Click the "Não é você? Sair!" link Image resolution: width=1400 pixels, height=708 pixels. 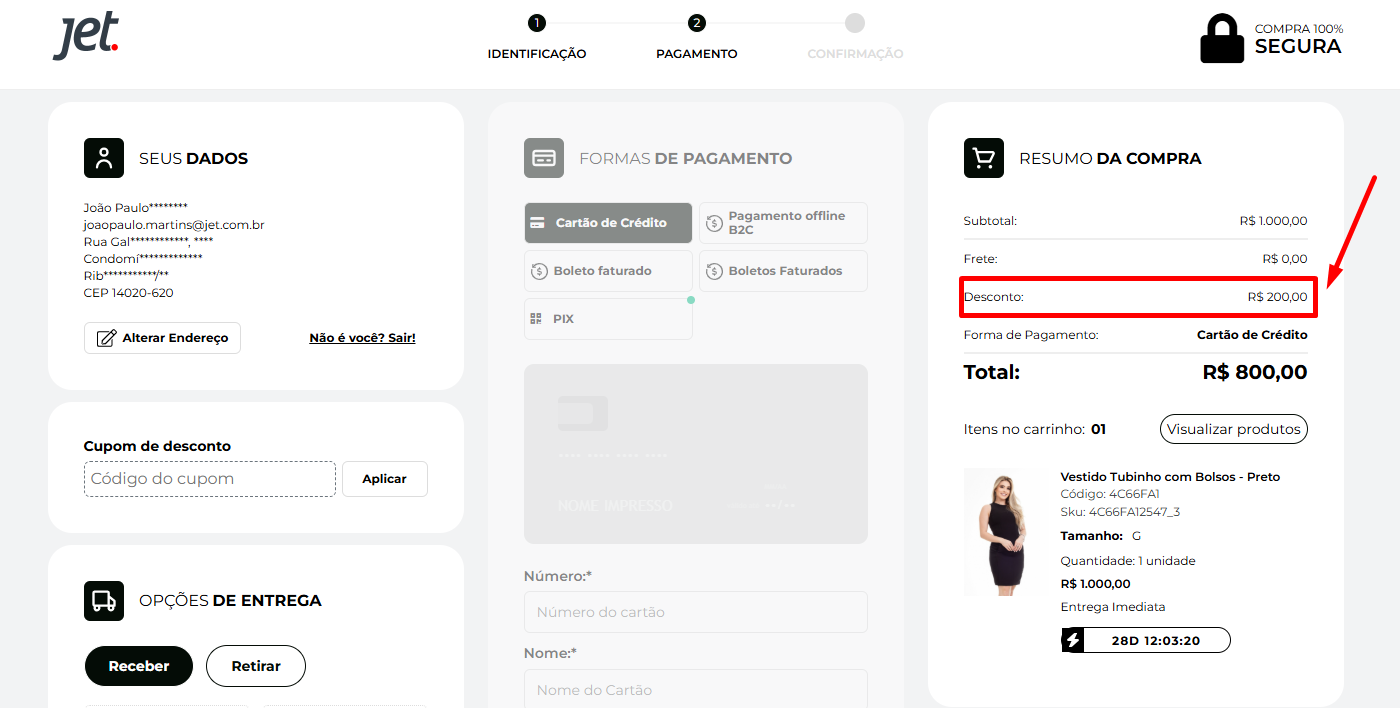[x=362, y=338]
